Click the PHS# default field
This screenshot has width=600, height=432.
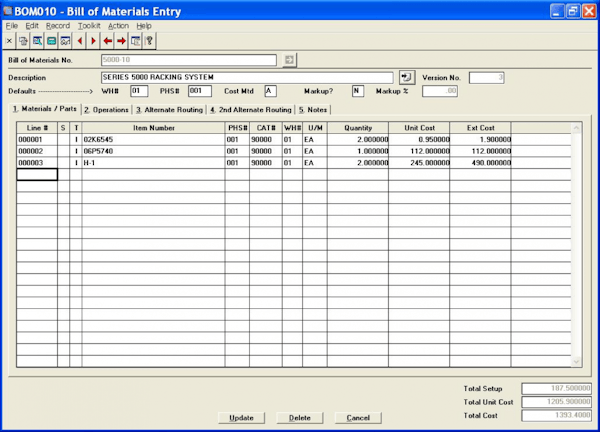(x=200, y=91)
